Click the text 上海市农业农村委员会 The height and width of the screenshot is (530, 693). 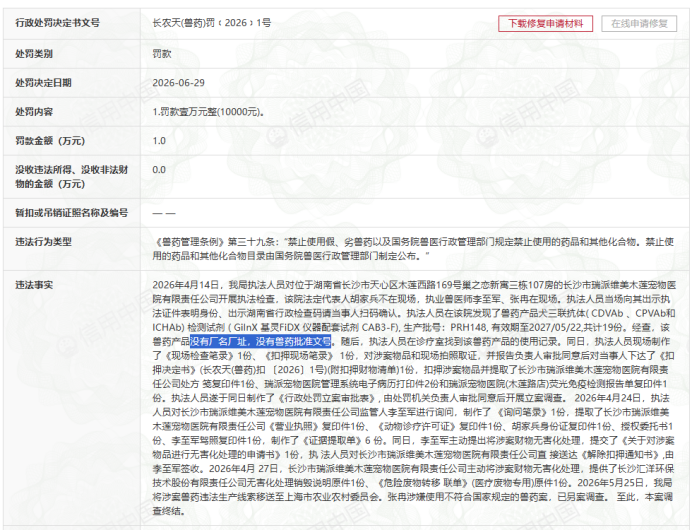[x=332, y=497]
